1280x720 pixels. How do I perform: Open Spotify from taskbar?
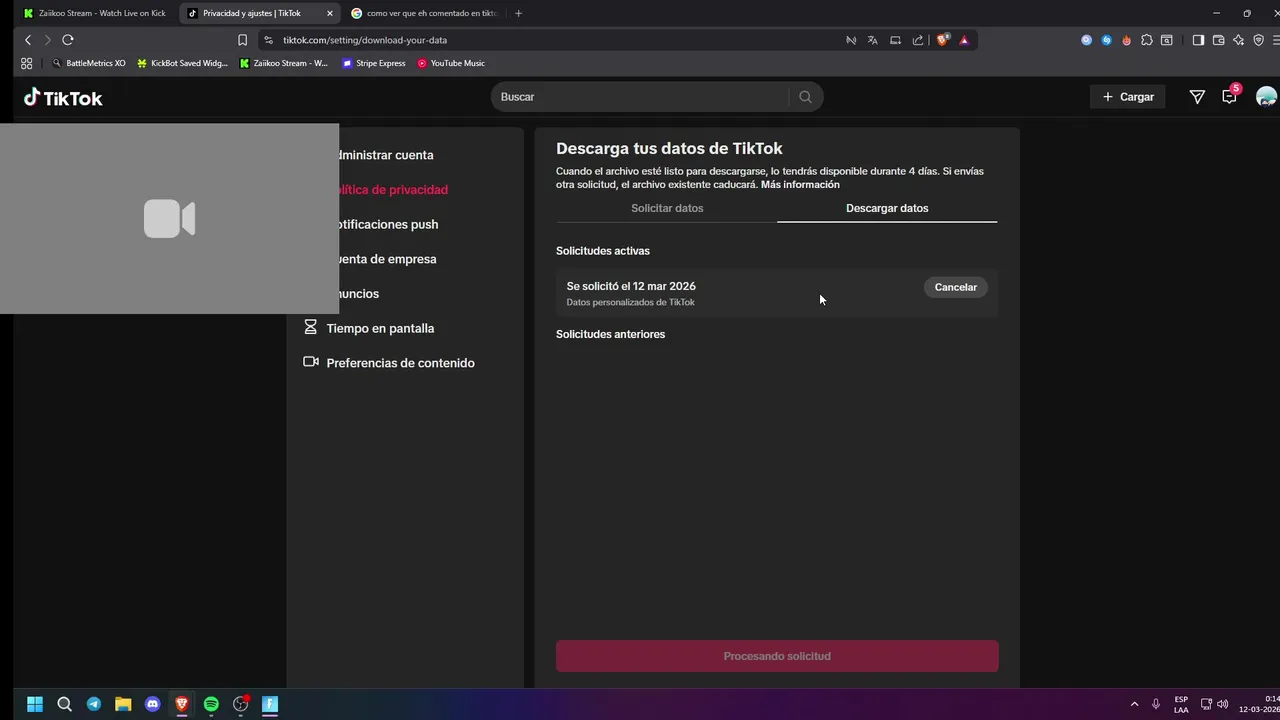[x=211, y=704]
